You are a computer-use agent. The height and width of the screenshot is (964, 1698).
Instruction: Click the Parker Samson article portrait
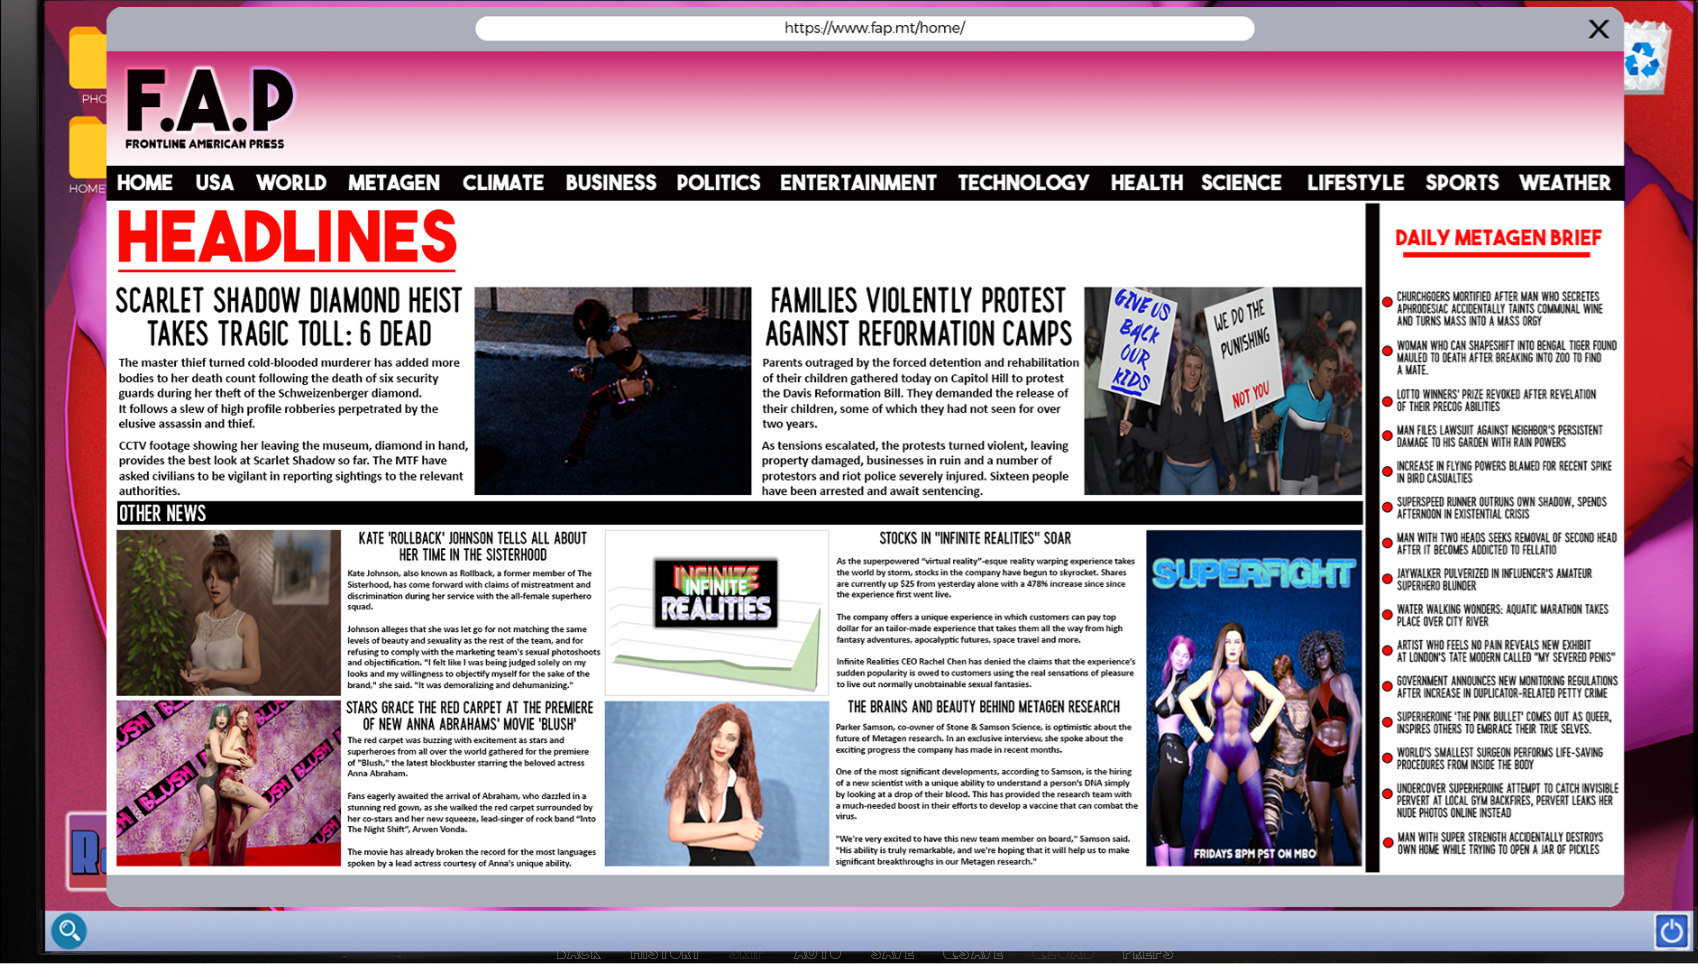tap(716, 782)
